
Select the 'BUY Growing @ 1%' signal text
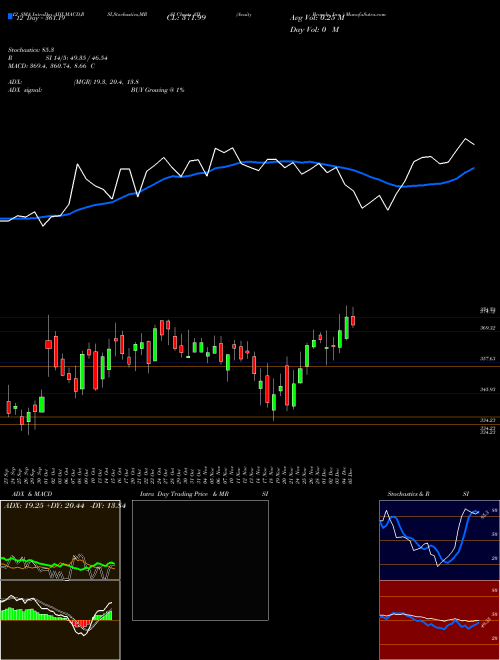[x=157, y=90]
